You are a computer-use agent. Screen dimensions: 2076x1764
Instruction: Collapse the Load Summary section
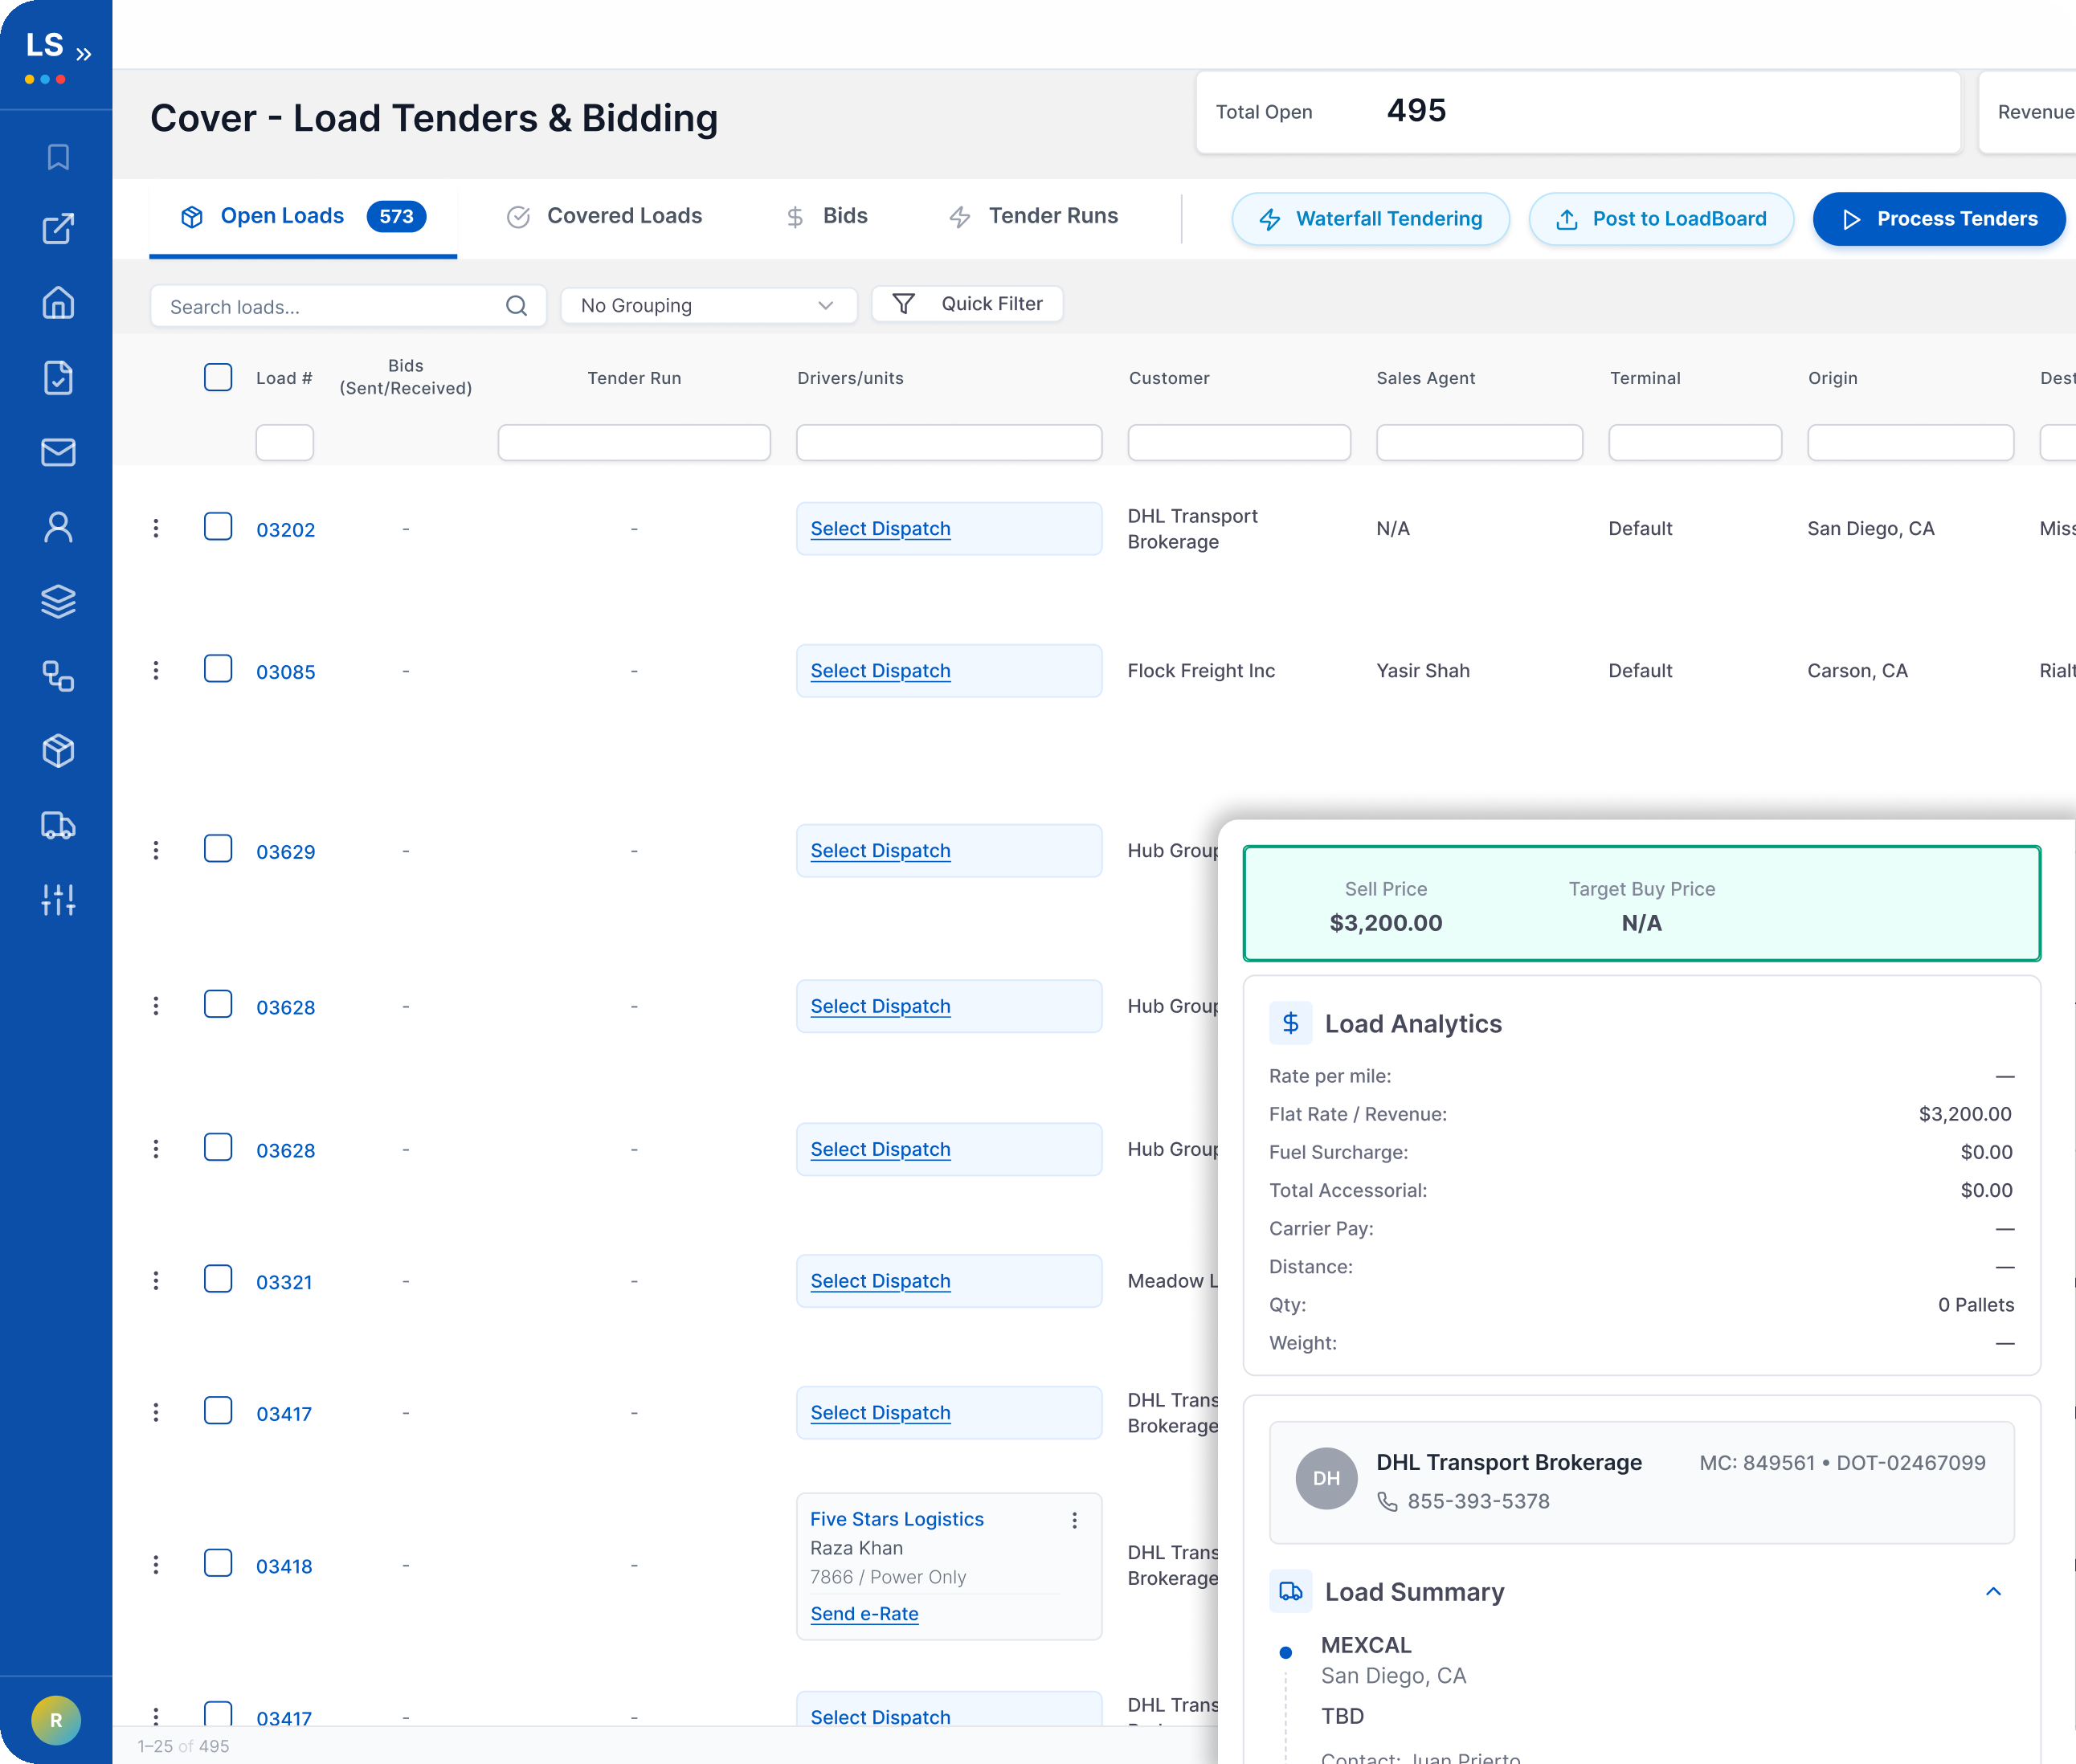1993,1591
